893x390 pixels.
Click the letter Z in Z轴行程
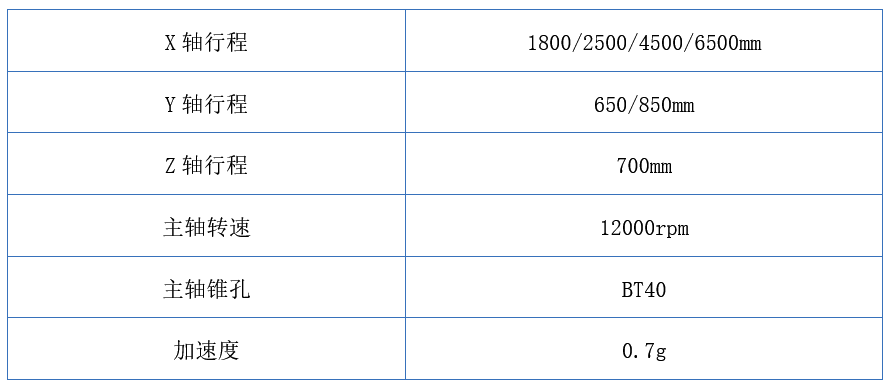(170, 167)
